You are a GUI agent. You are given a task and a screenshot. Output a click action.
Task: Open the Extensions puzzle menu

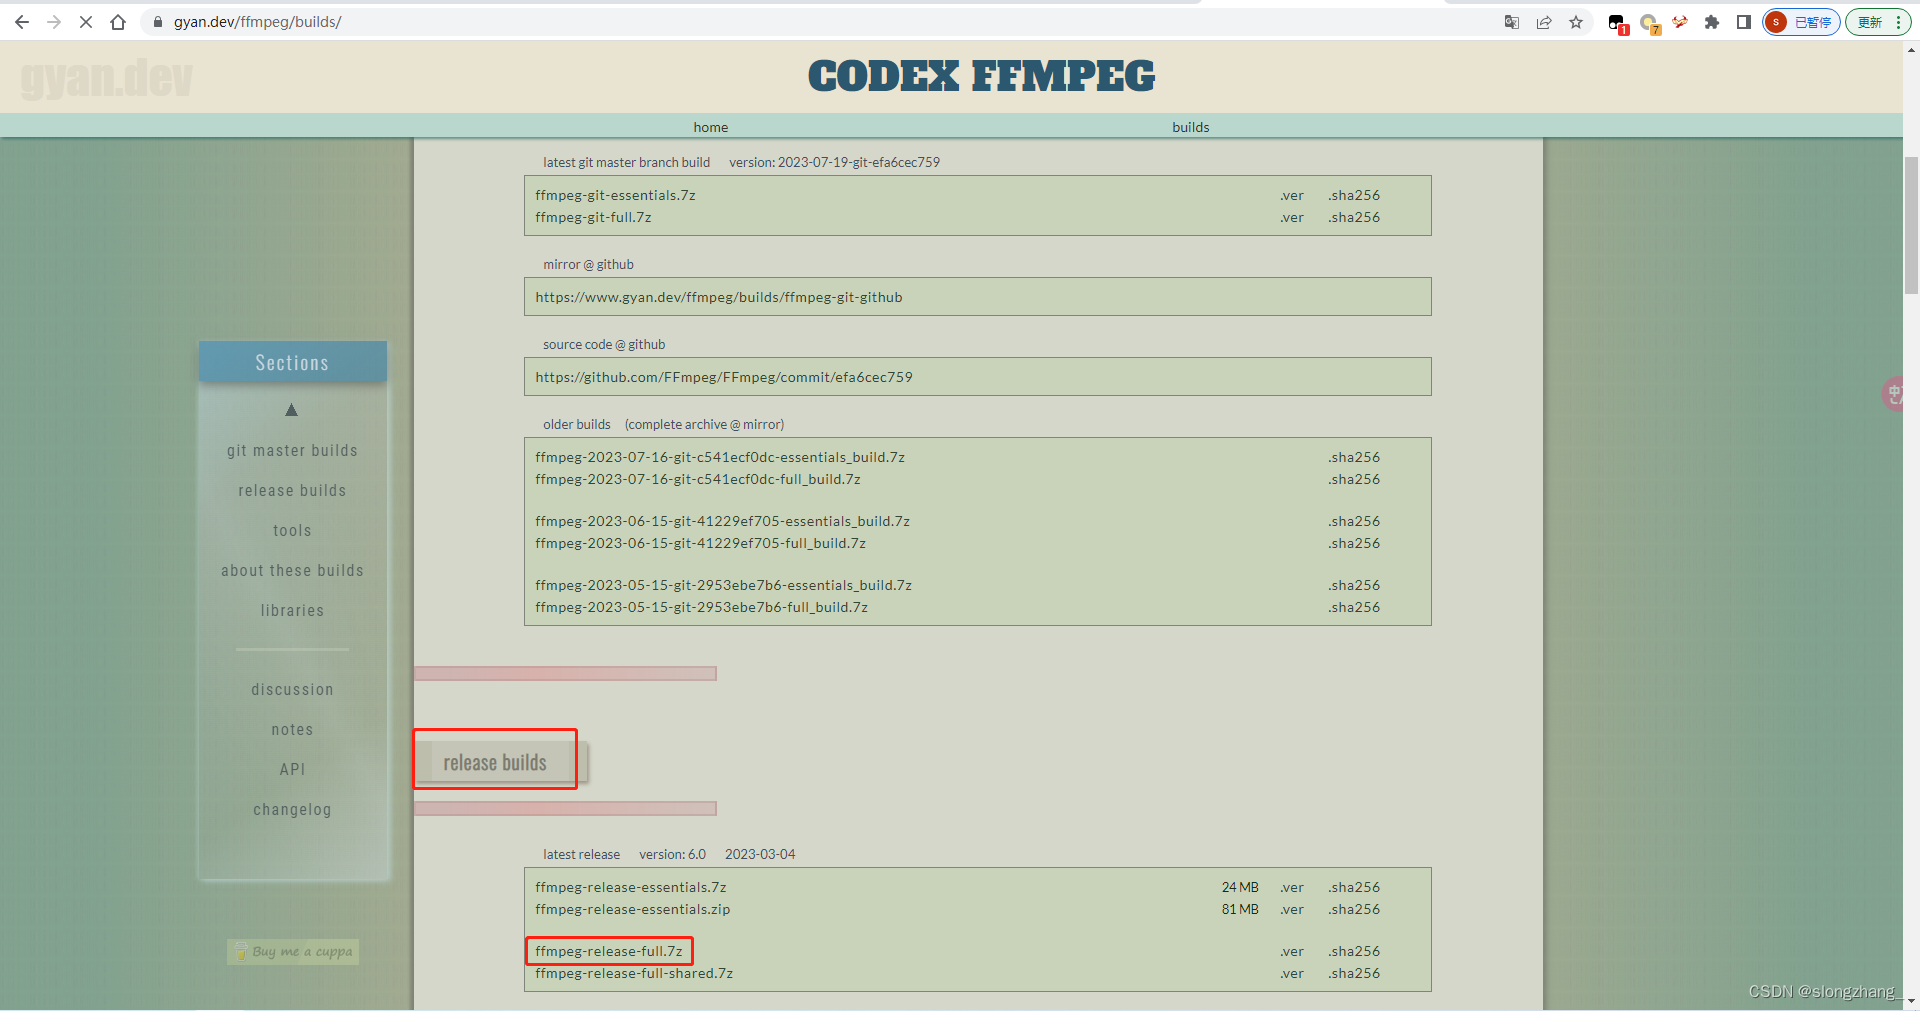coord(1712,22)
